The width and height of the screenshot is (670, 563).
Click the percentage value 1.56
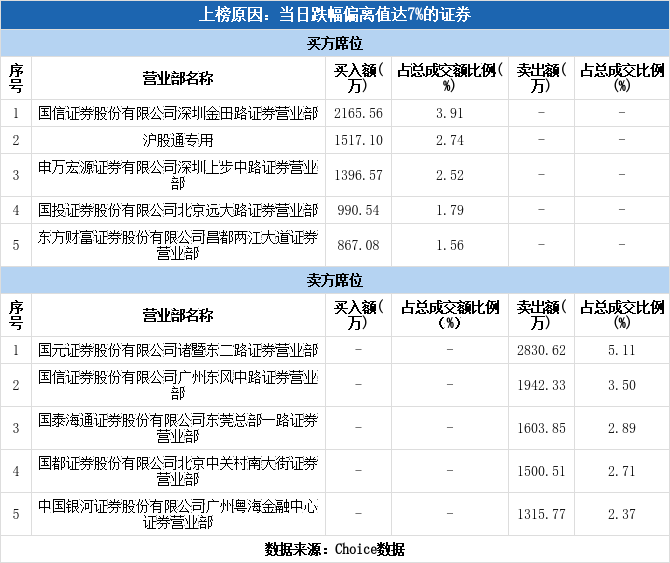[x=450, y=245]
